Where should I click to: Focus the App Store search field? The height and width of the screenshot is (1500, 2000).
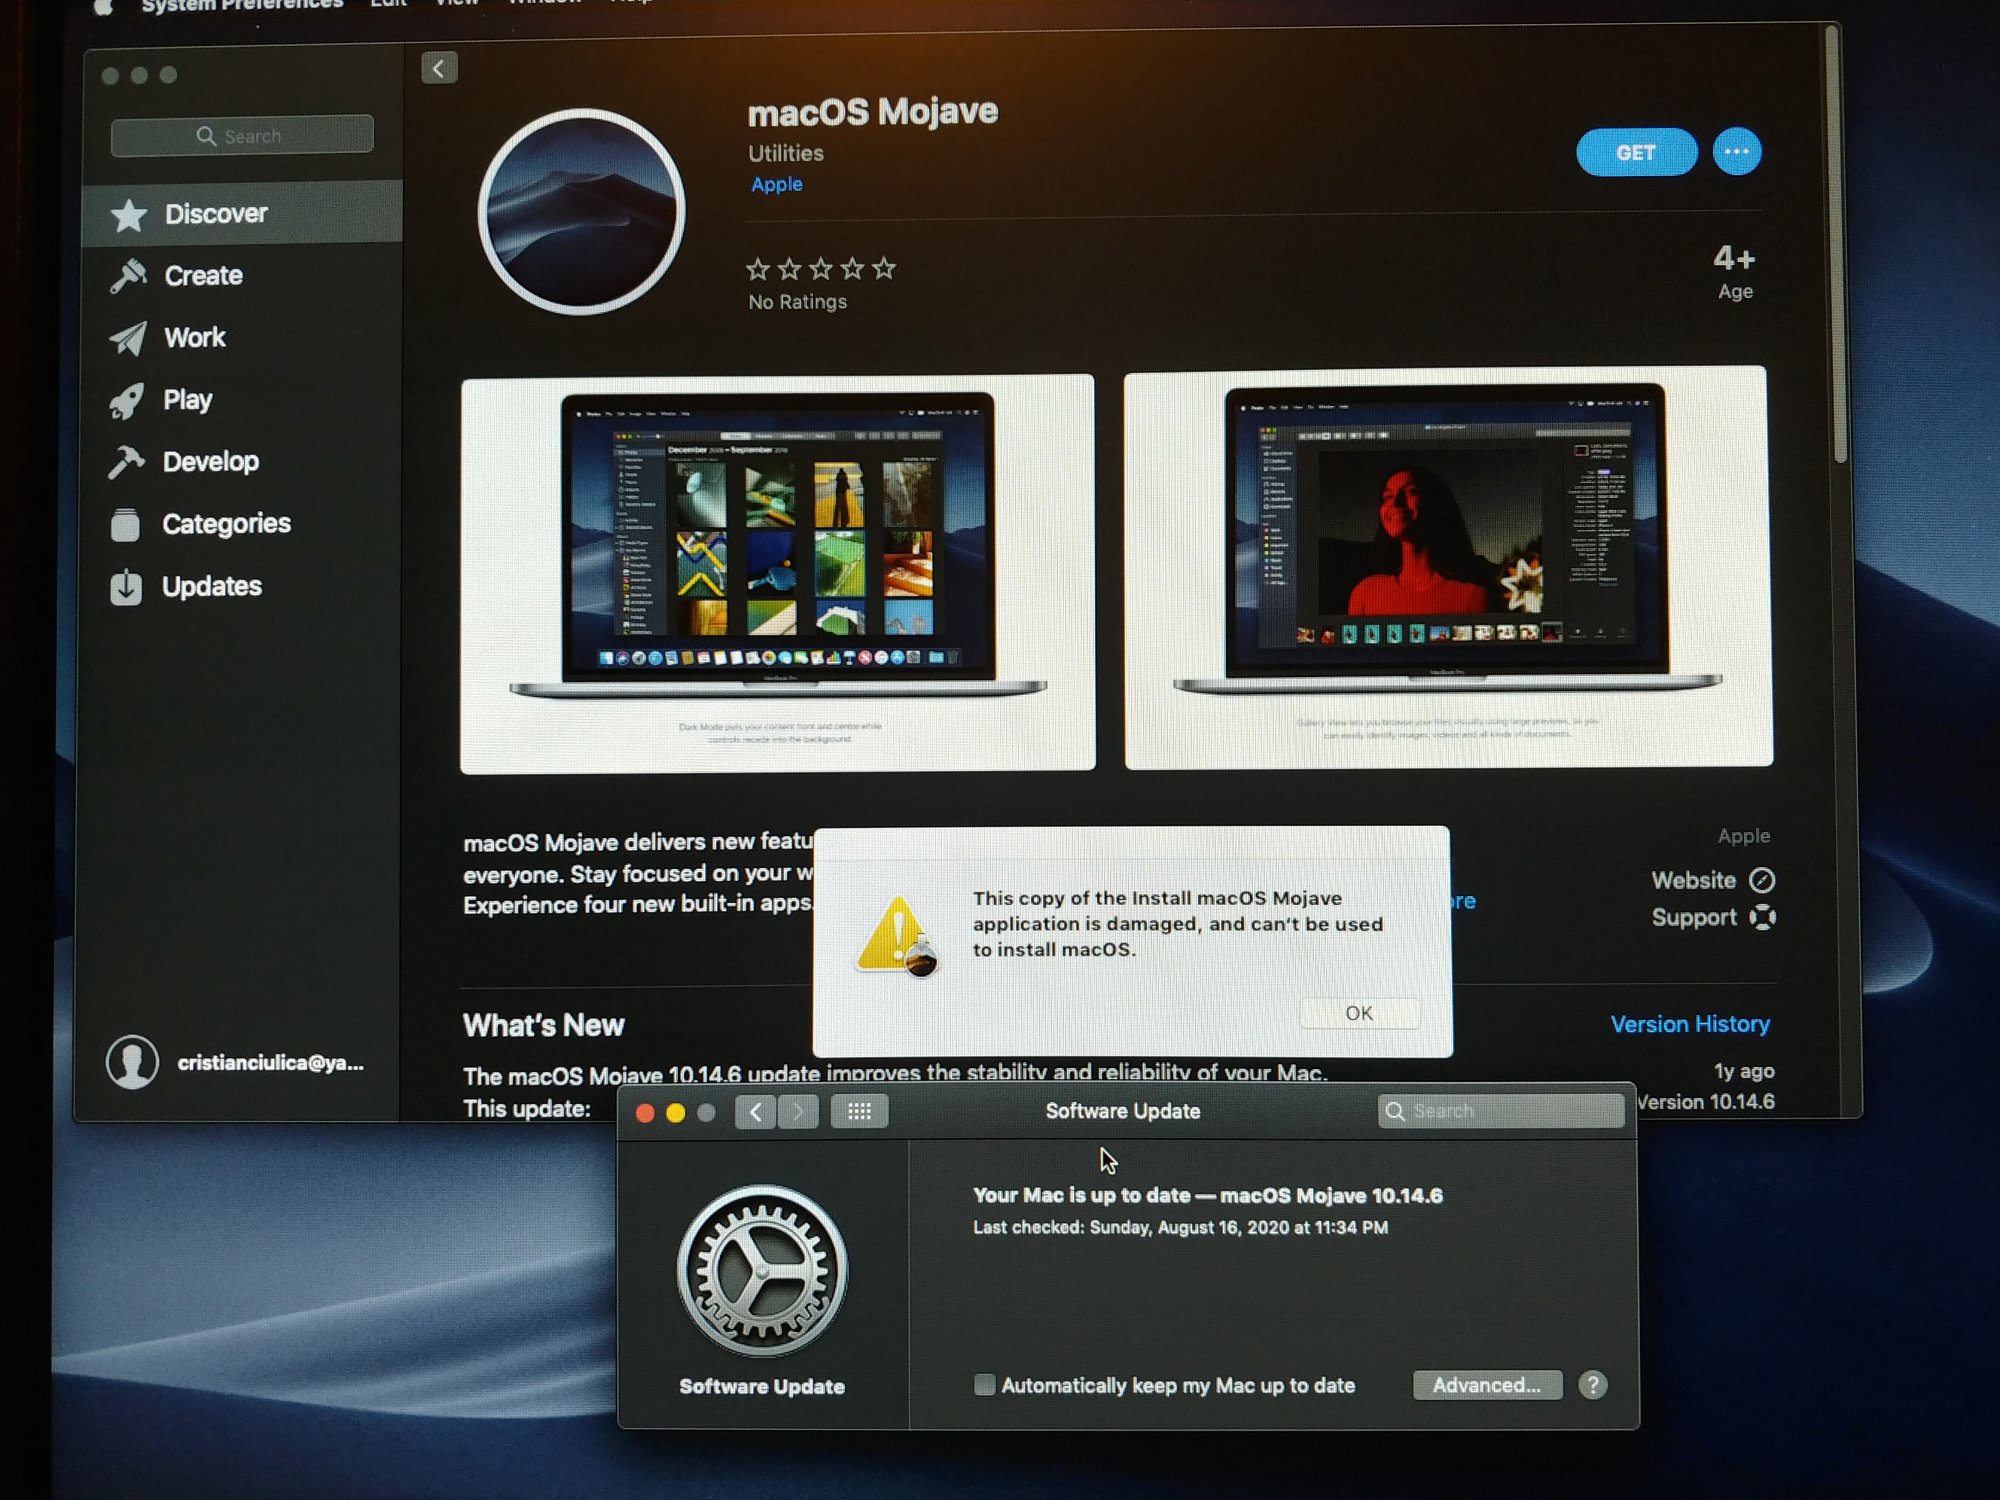pos(242,135)
